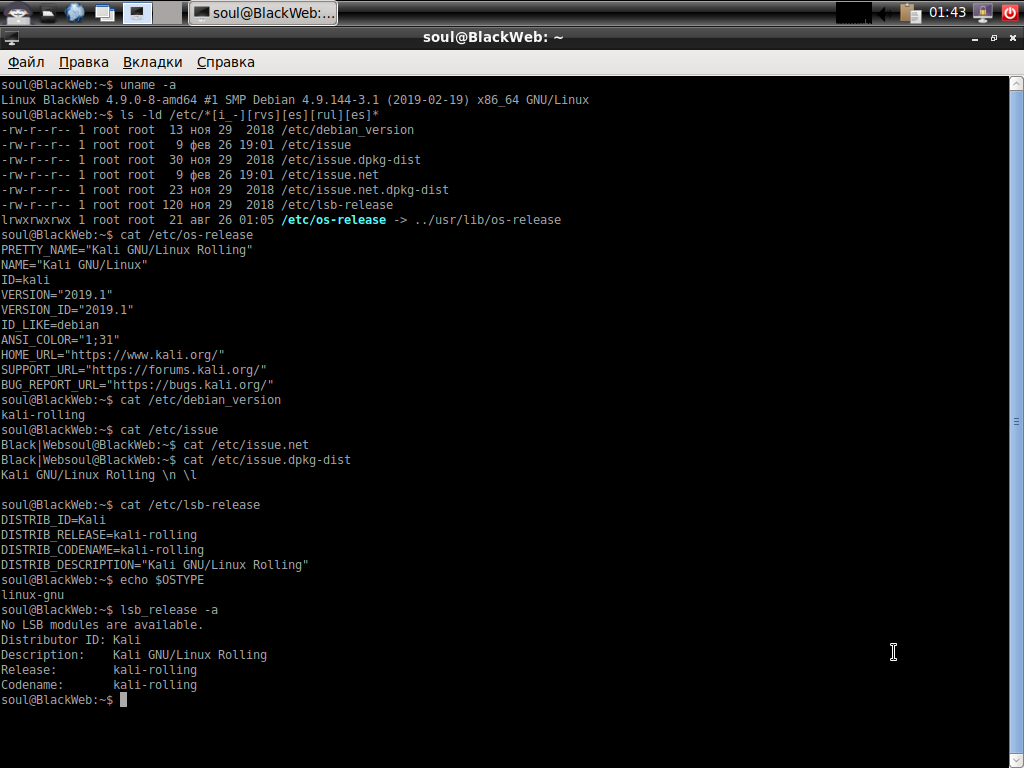Click the terminal vertical scrollbar thumb
The height and width of the screenshot is (768, 1024).
point(1016,421)
